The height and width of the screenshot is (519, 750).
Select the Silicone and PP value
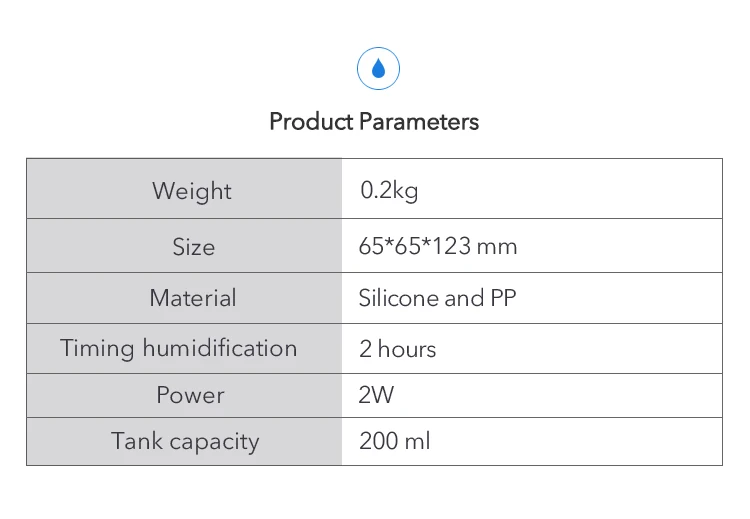click(437, 298)
